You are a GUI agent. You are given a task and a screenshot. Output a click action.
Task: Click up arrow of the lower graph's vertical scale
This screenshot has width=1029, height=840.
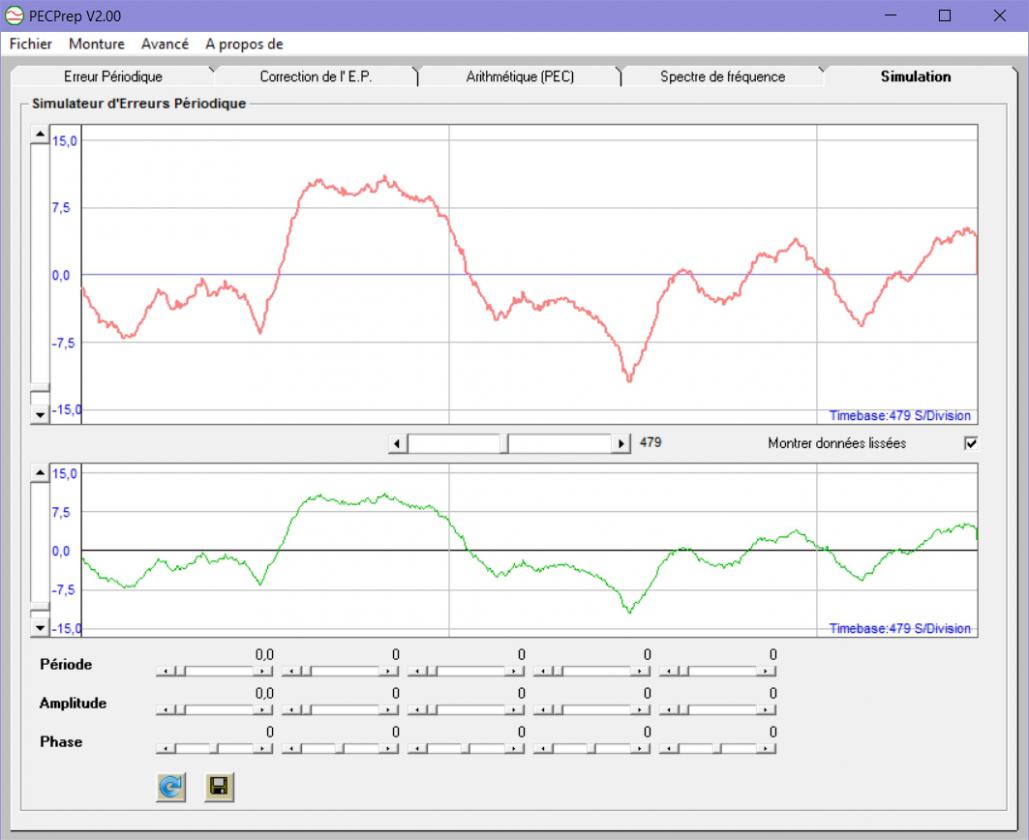(40, 472)
